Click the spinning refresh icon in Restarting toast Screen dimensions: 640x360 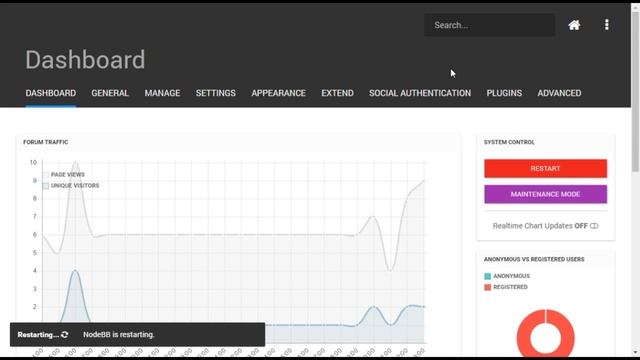pyautogui.click(x=64, y=335)
